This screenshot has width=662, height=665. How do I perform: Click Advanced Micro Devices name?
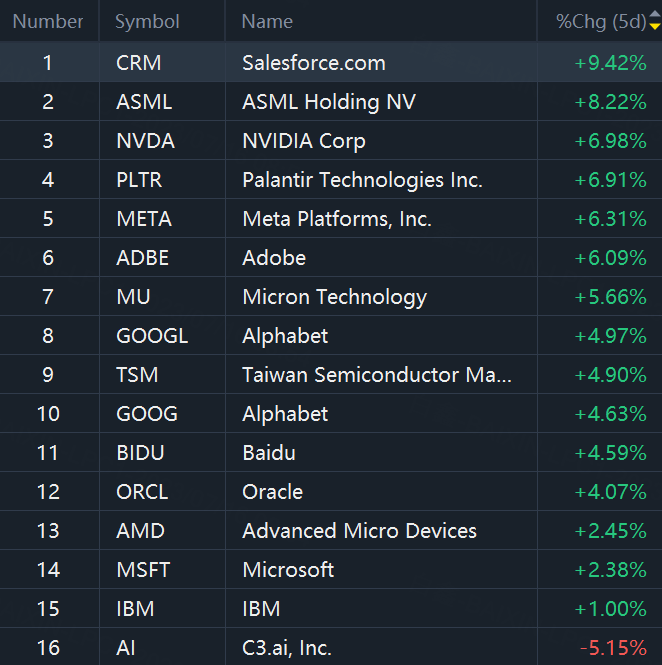click(x=359, y=531)
